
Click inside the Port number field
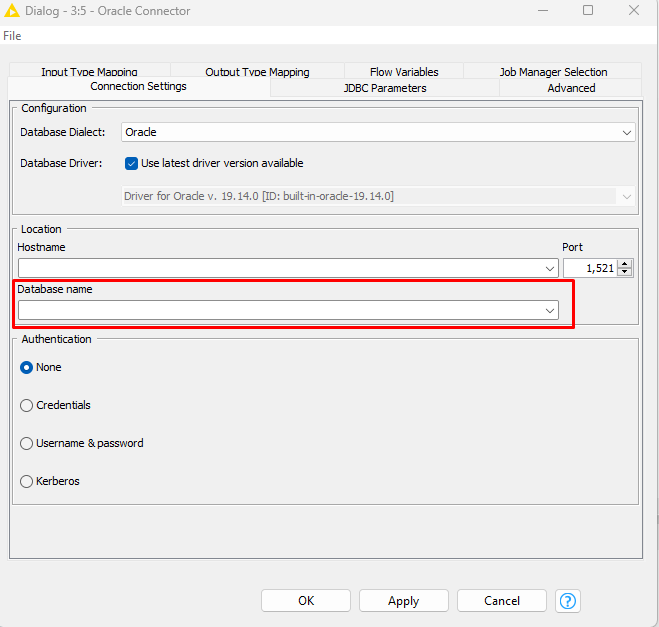click(590, 268)
